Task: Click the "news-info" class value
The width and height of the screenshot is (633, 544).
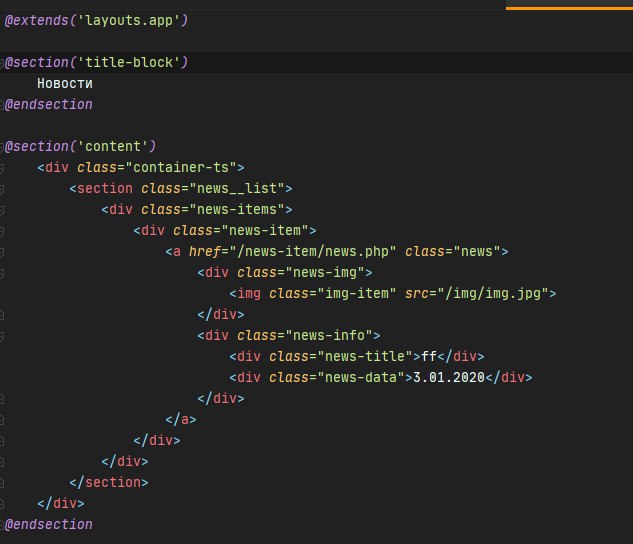Action: tap(329, 335)
